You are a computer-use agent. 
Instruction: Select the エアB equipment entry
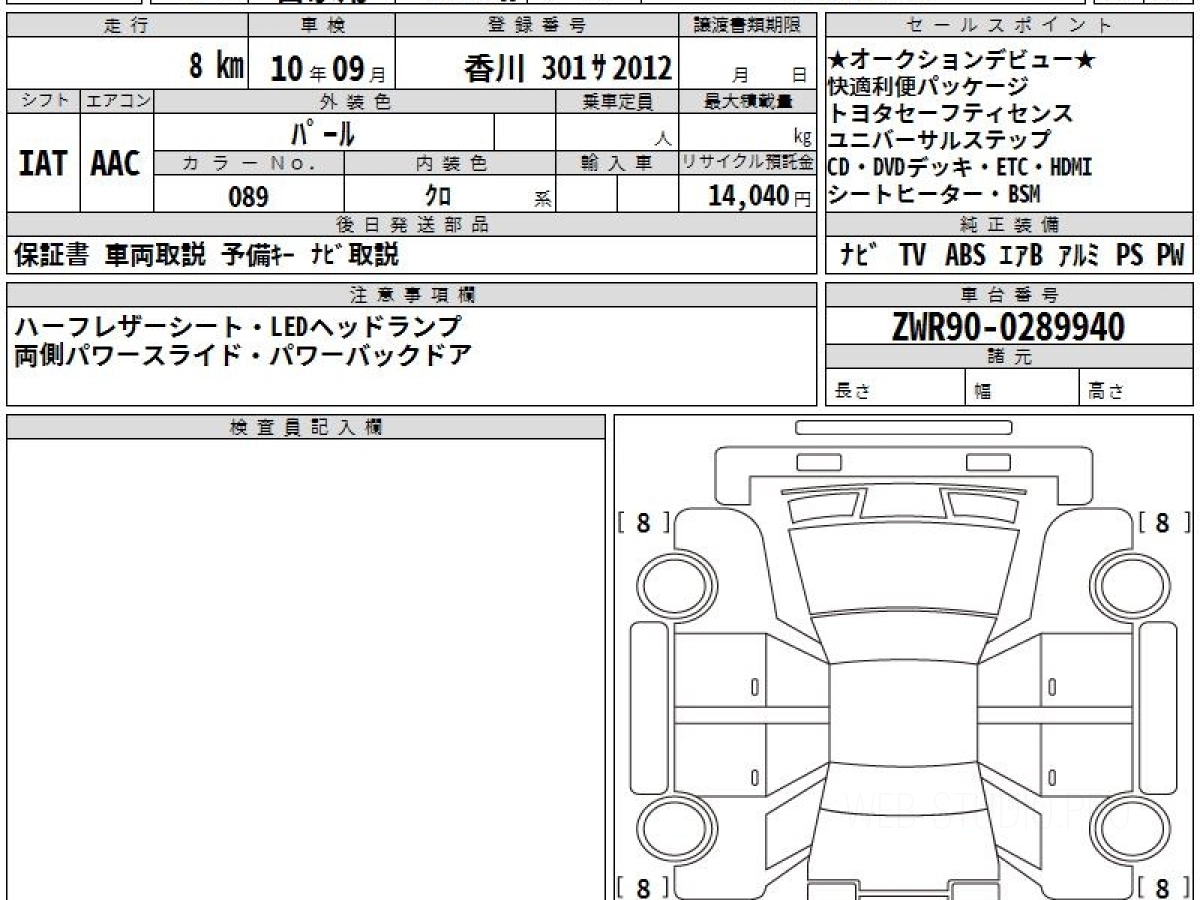tap(1021, 256)
